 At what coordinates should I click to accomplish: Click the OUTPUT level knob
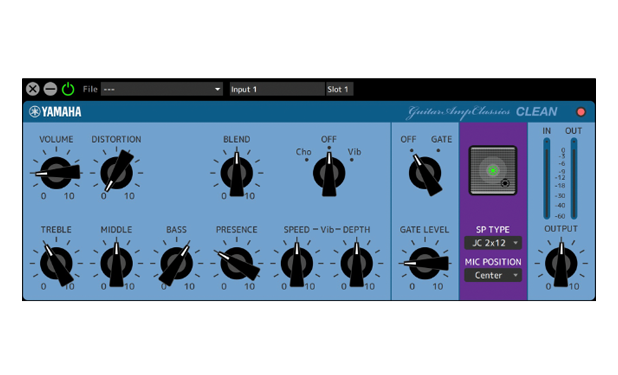[561, 263]
